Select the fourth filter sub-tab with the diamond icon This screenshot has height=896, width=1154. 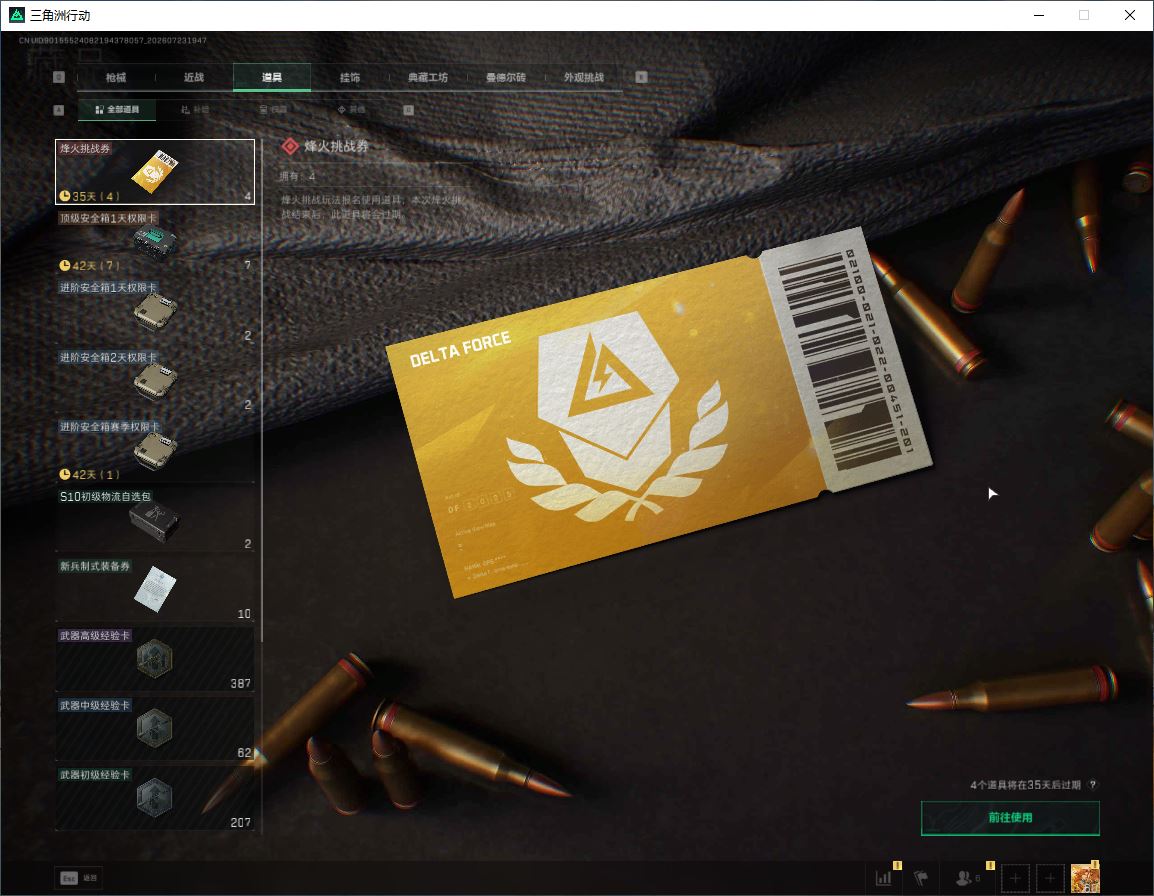(351, 110)
